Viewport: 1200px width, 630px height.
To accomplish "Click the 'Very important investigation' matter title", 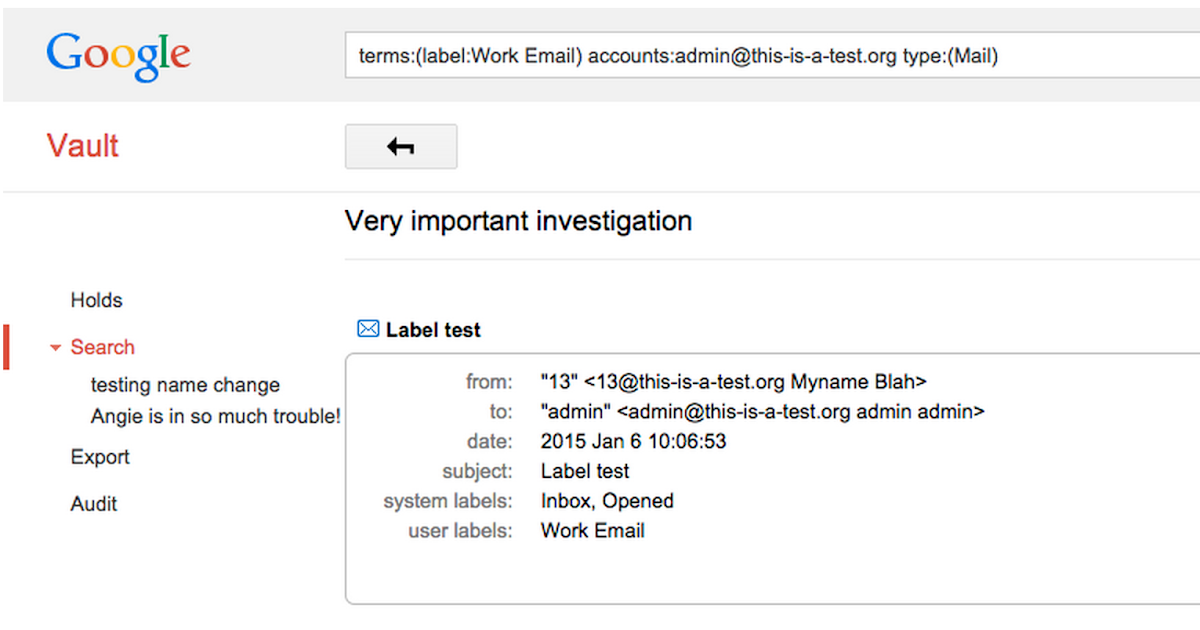I will click(x=518, y=220).
